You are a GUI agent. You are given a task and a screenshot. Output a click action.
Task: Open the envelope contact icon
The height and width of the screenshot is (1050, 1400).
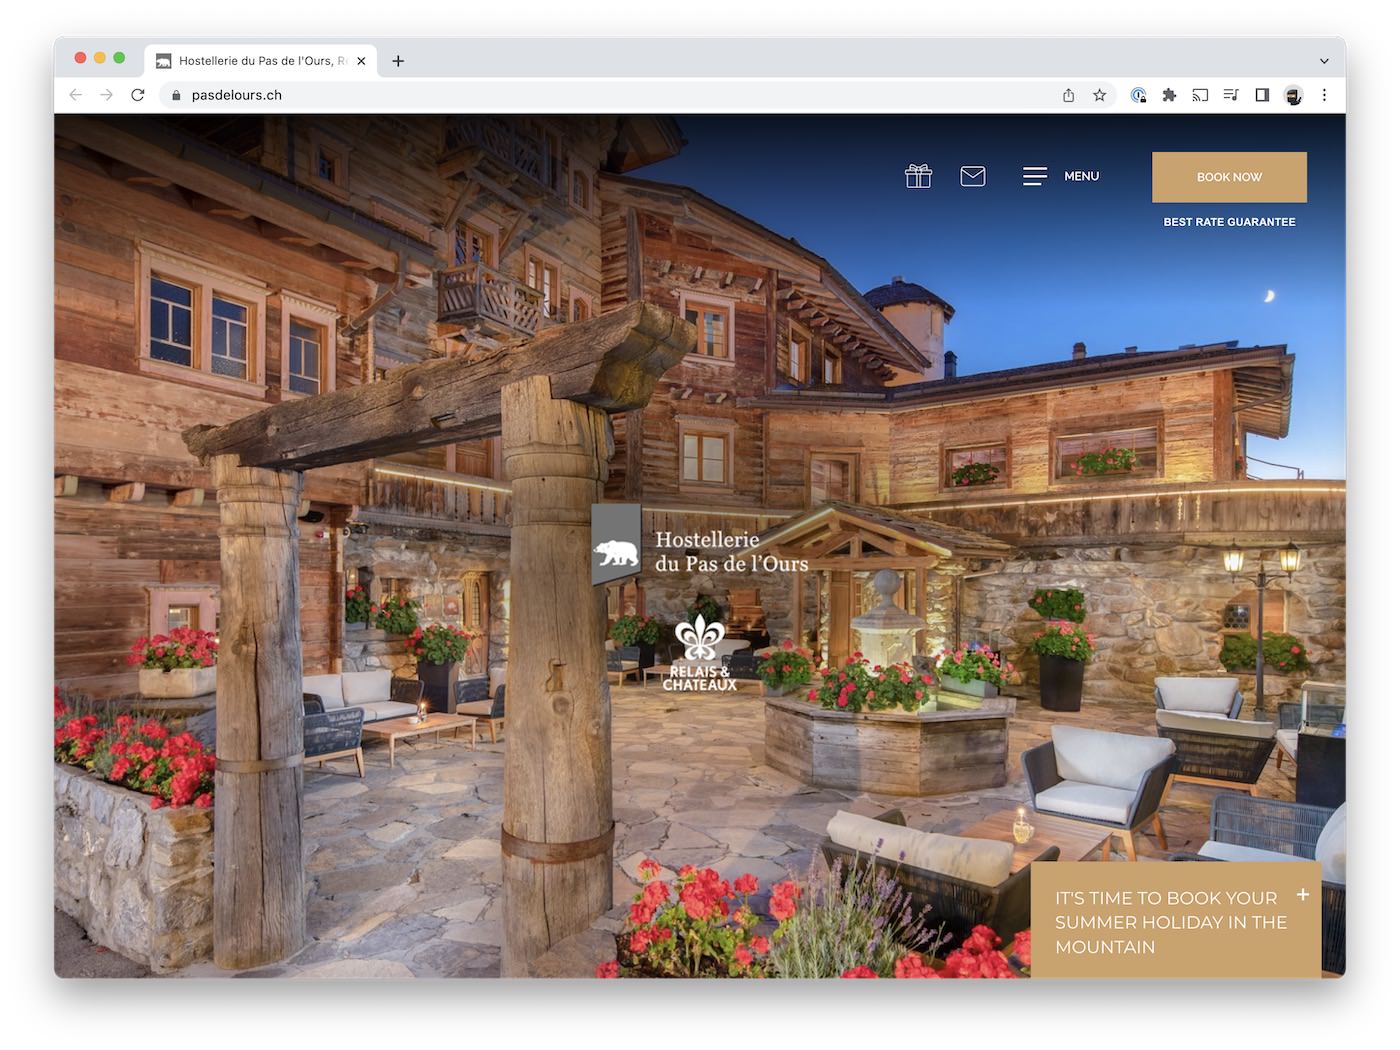coord(973,176)
